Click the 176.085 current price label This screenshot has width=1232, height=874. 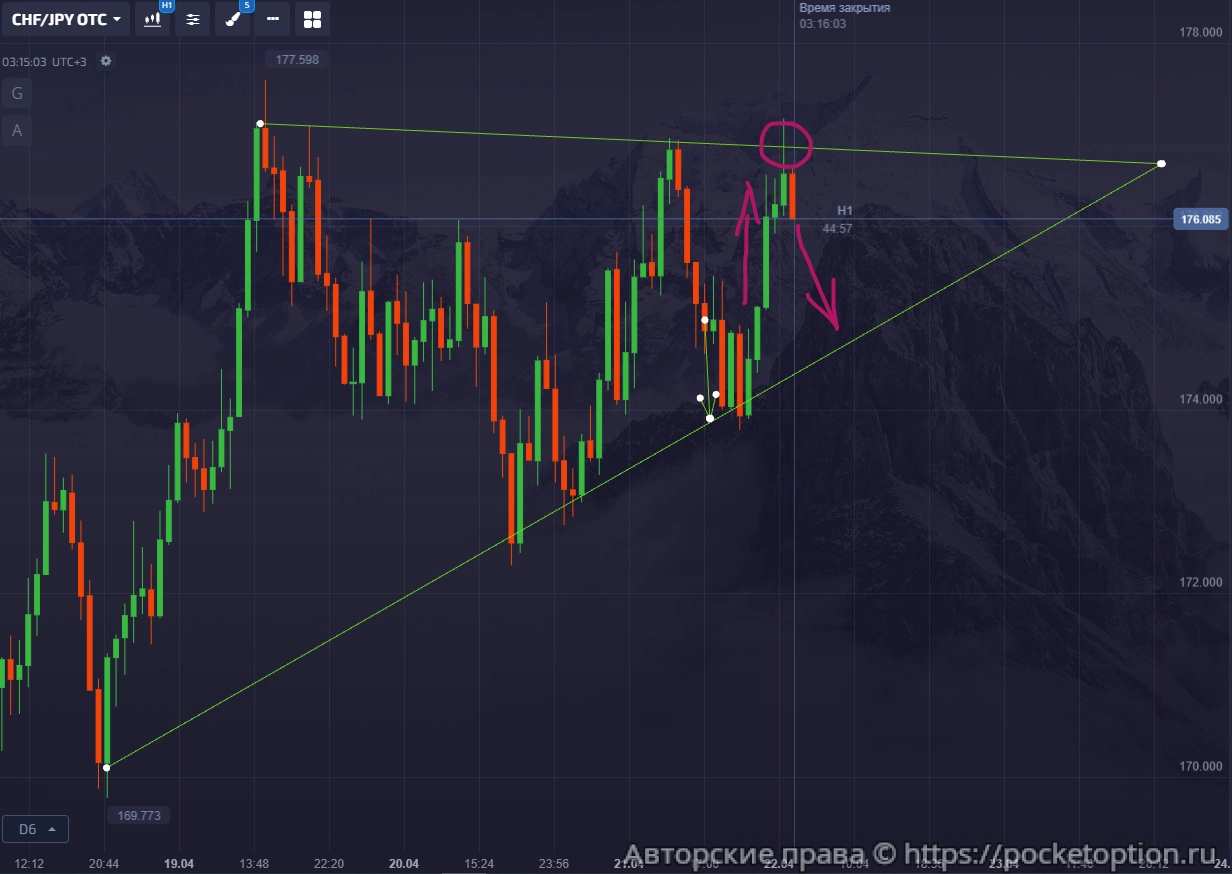click(x=1200, y=219)
